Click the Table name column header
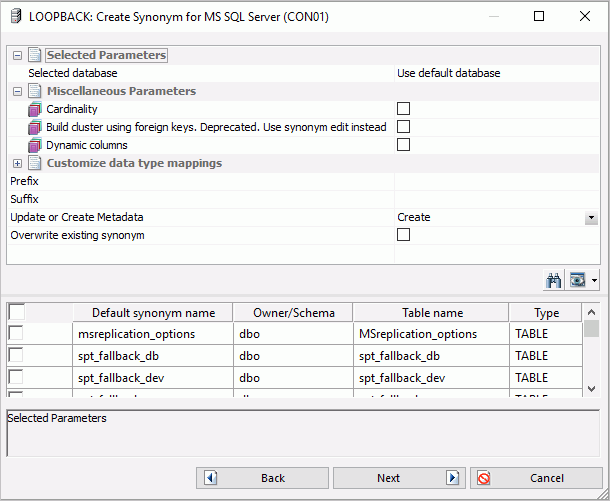 (432, 313)
